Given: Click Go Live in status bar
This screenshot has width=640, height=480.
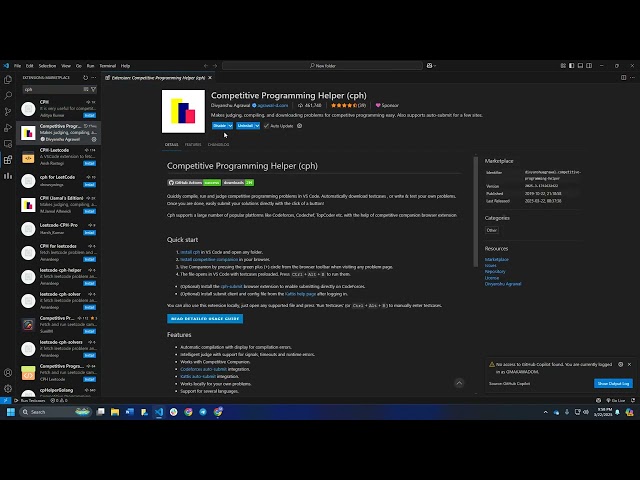Looking at the screenshot, I should coord(616,400).
